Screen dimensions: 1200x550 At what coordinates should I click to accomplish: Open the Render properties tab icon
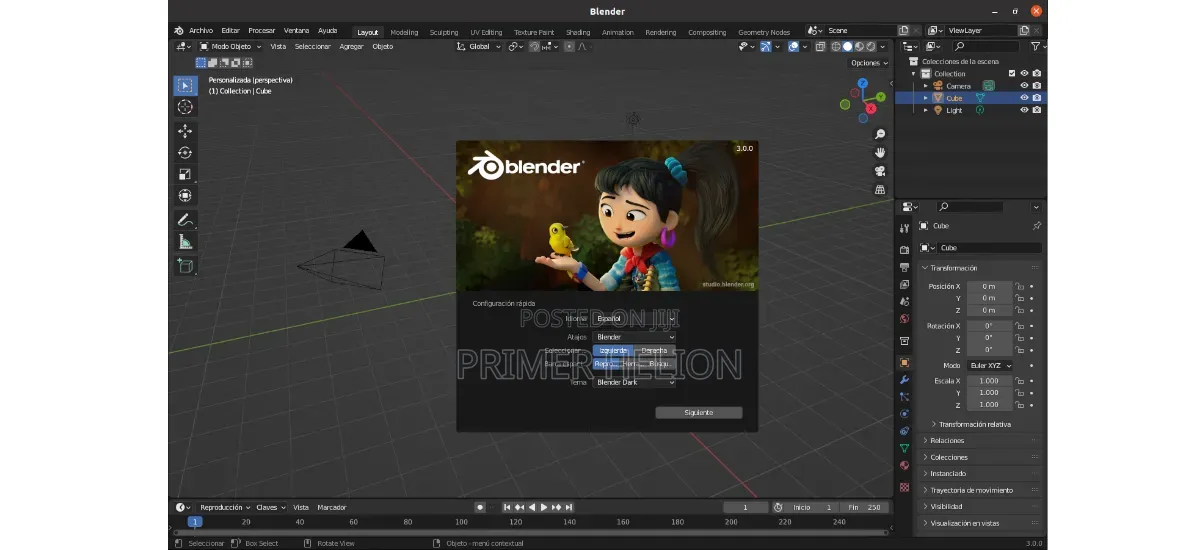[x=904, y=250]
